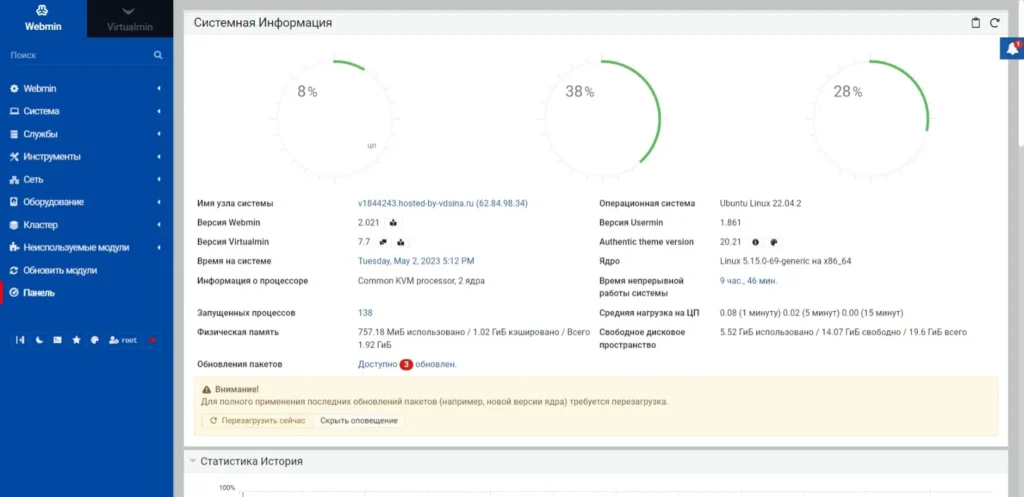Click the palette icon next to theme version 20.21
Screen dimensions: 1024x497
pyautogui.click(x=773, y=242)
